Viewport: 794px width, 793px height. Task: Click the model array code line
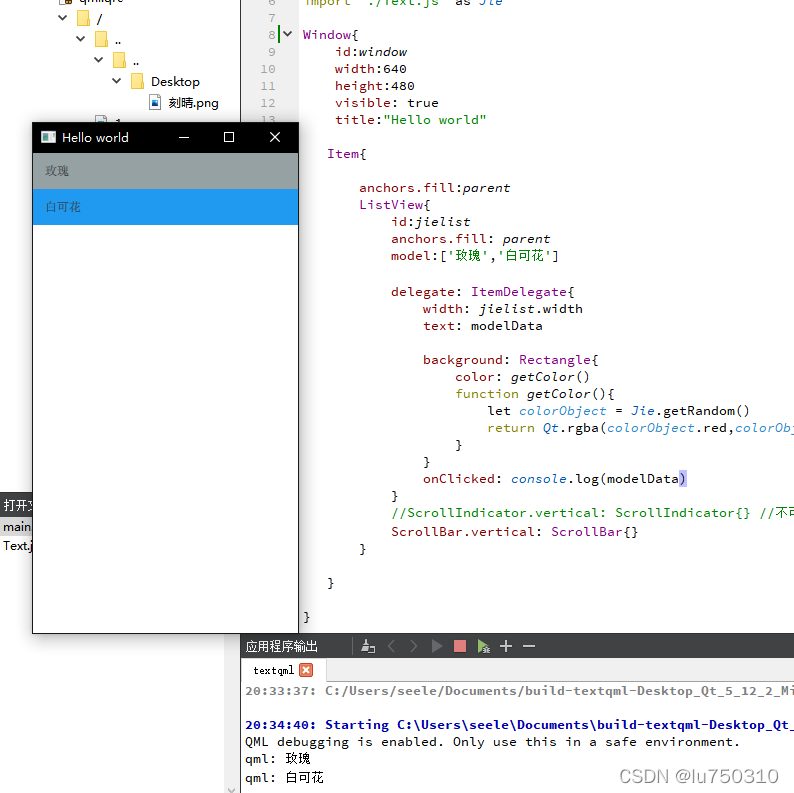coord(474,256)
